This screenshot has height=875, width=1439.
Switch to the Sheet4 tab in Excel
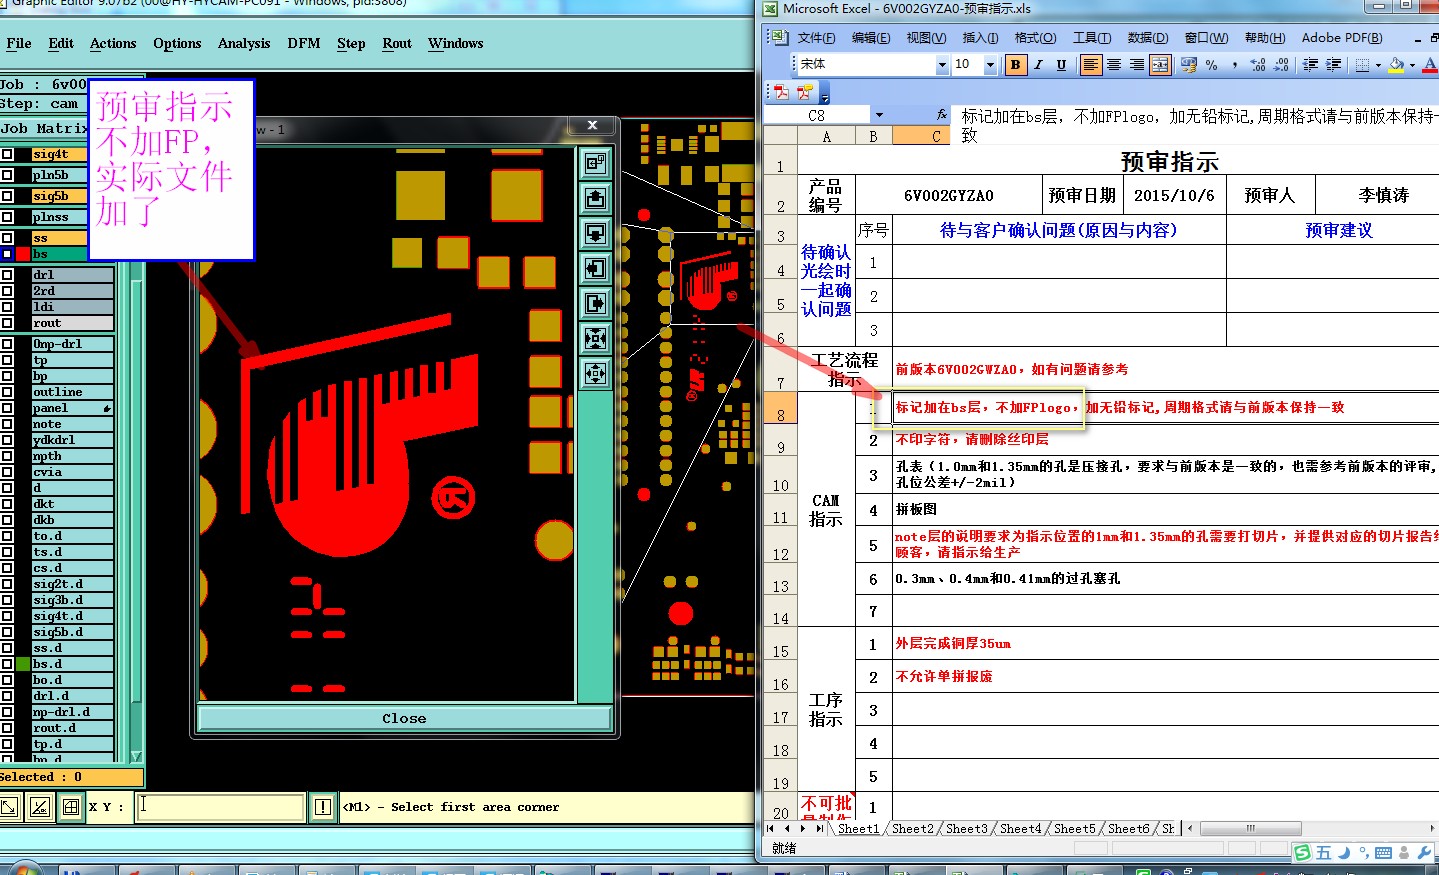click(x=1020, y=829)
